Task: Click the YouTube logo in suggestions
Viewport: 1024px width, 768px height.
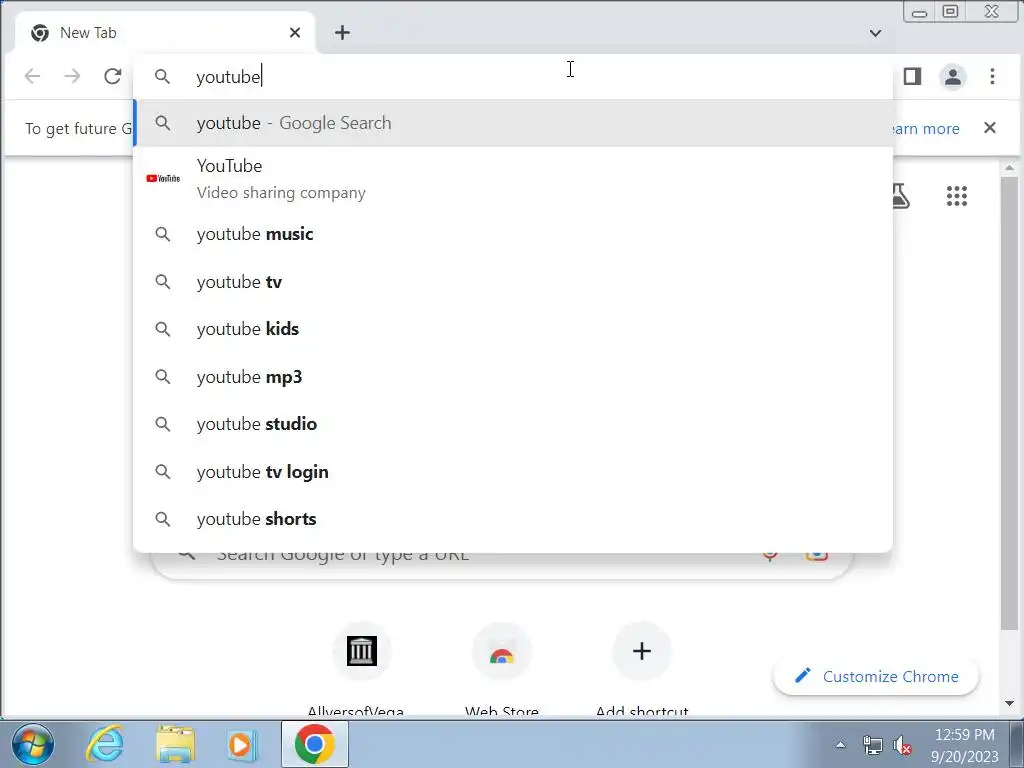Action: pos(163,178)
